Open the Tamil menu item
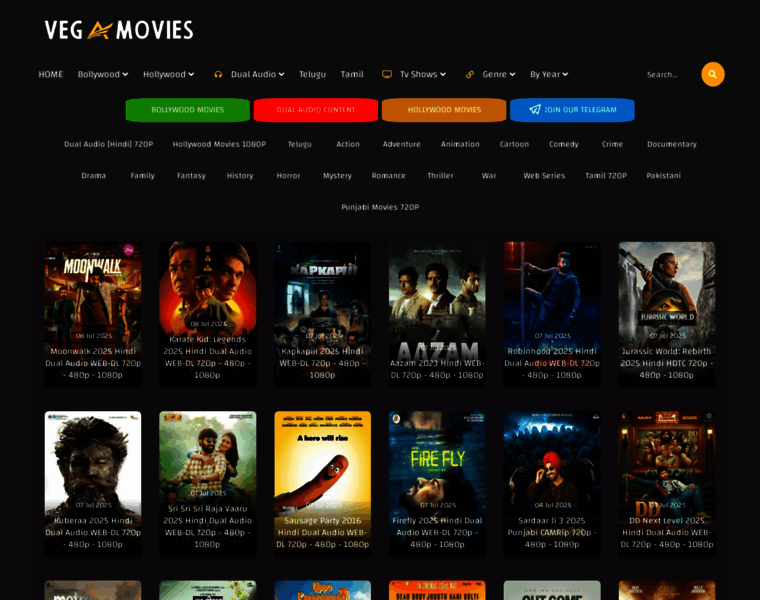 point(352,74)
